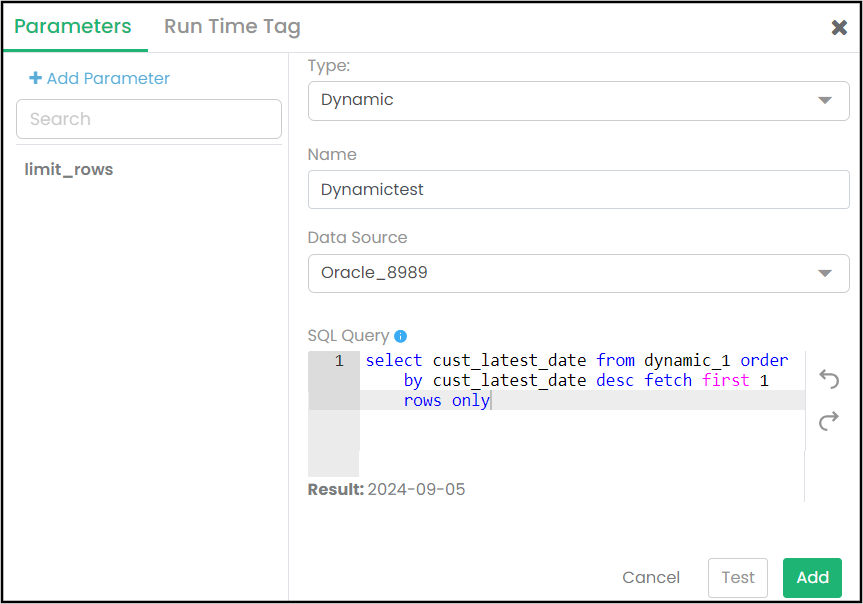The width and height of the screenshot is (863, 604).
Task: Click the Type field's chevron arrow
Action: pos(825,100)
